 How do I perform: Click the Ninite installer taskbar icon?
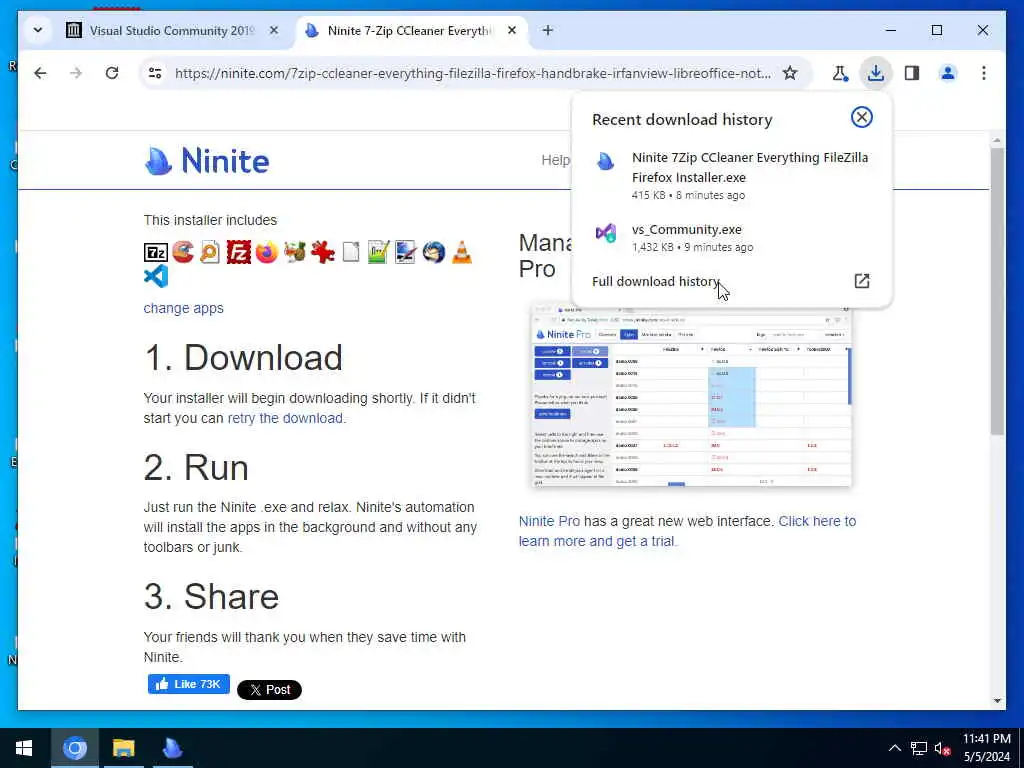(172, 748)
